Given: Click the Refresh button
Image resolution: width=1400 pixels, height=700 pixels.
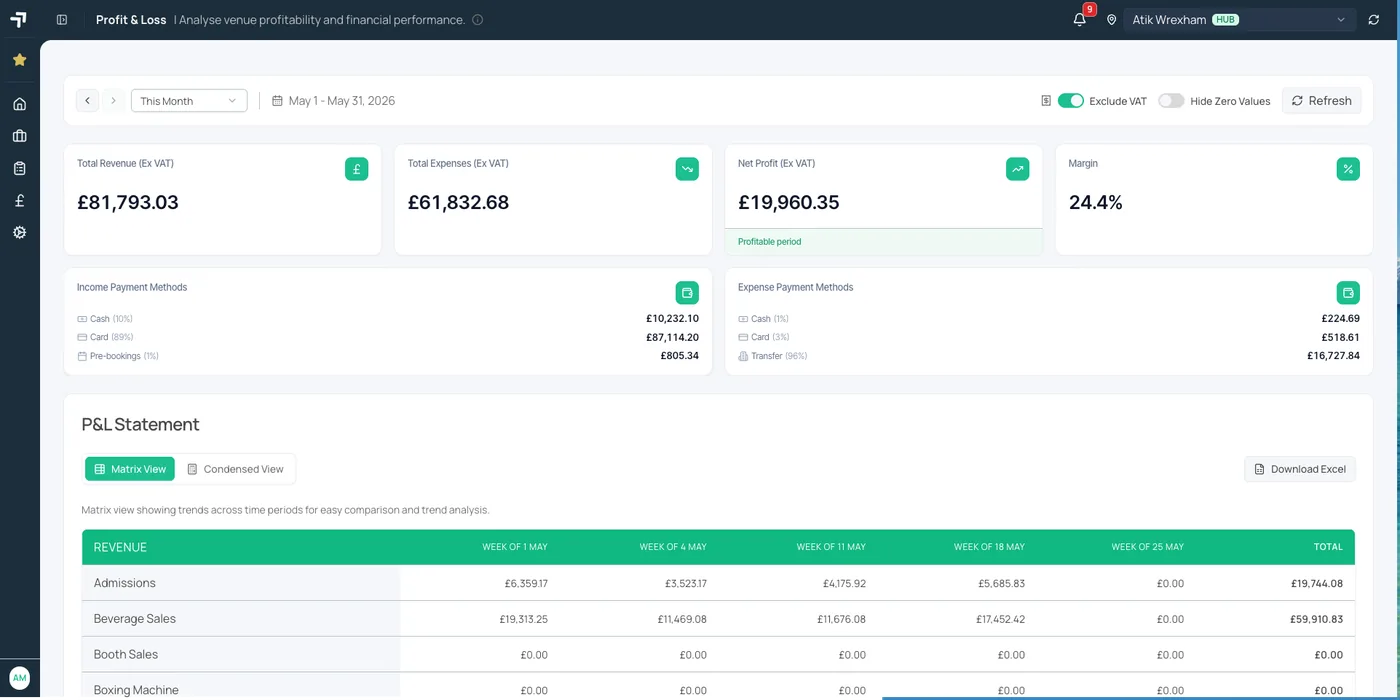Looking at the screenshot, I should [1321, 101].
